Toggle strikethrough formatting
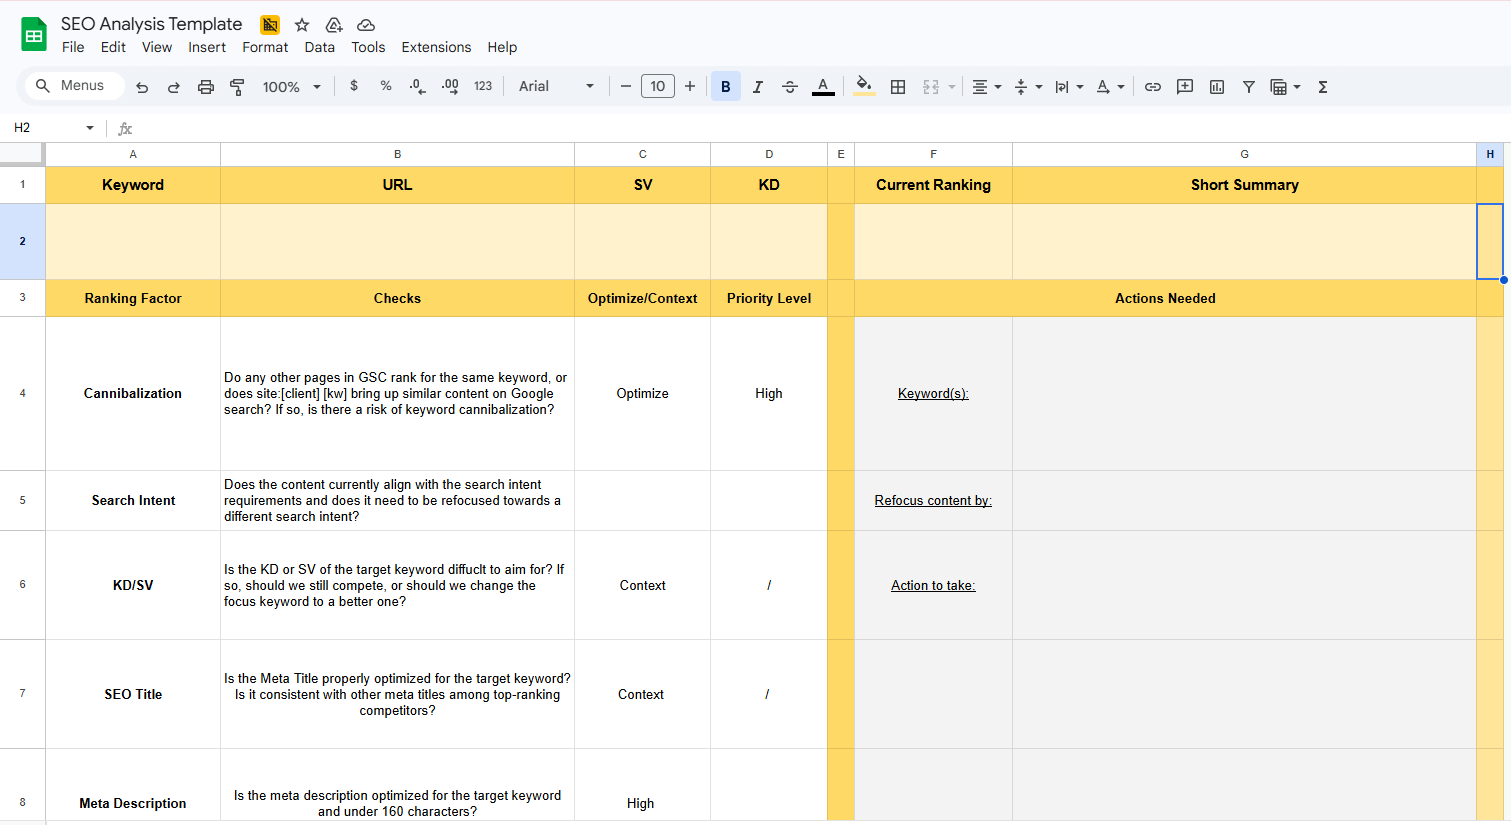Screen dimensions: 1511x825 coord(790,87)
